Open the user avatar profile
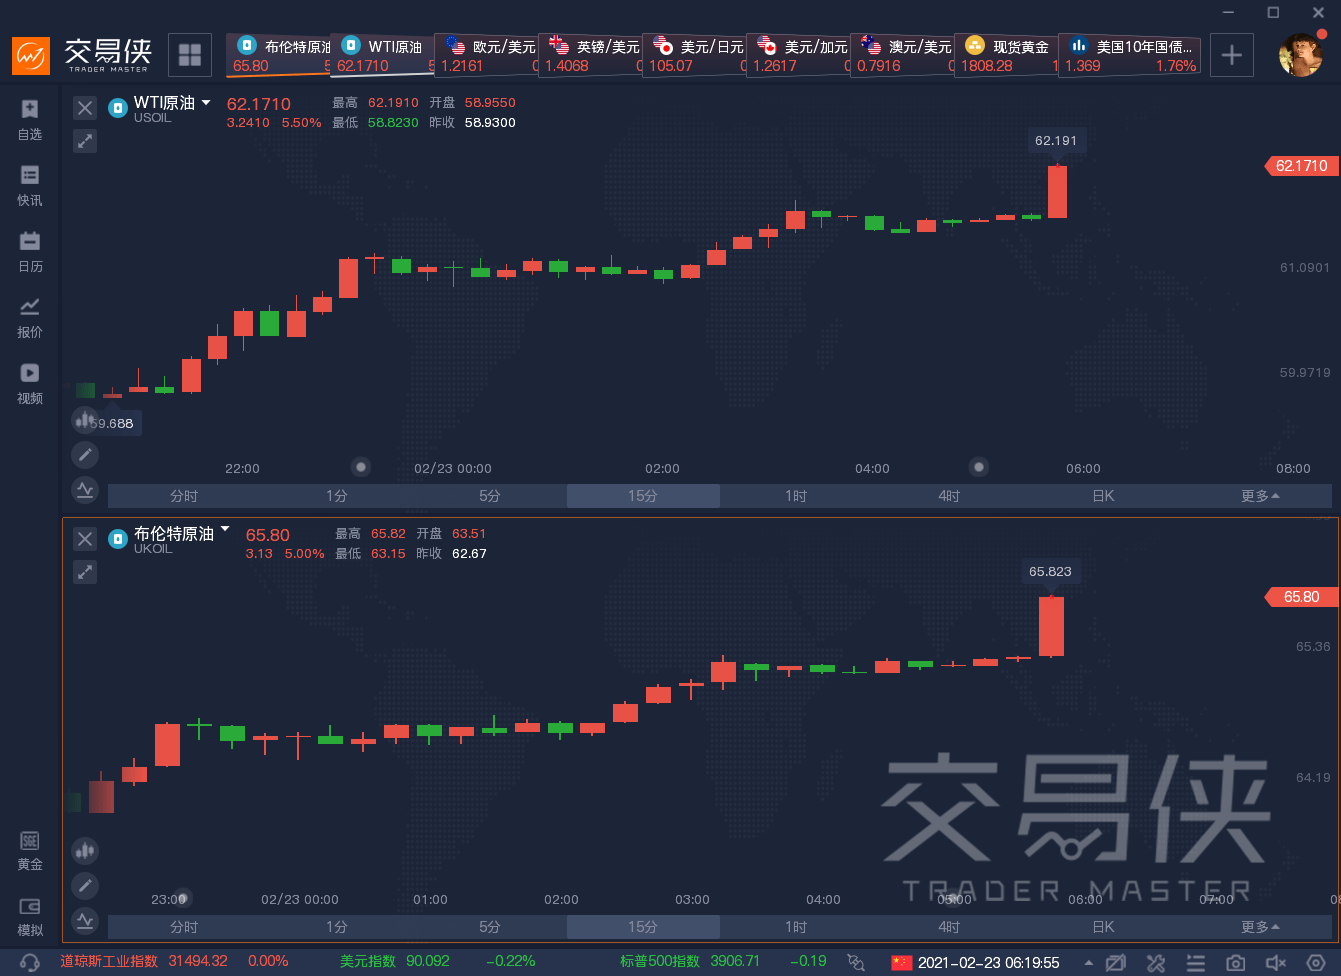Viewport: 1341px width, 976px height. tap(1301, 55)
